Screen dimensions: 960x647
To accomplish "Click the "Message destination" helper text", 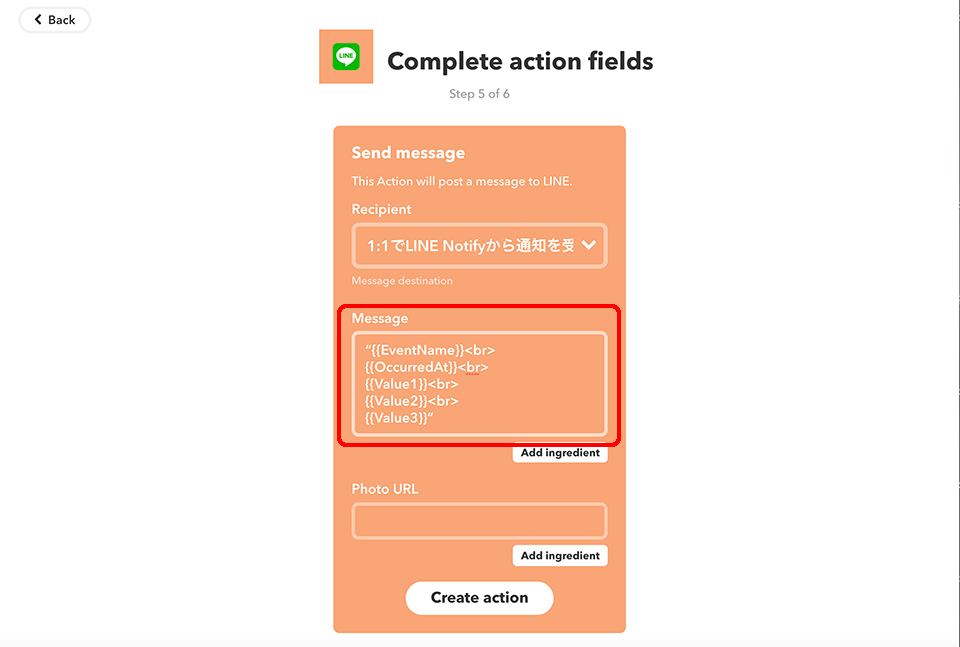I will coord(402,281).
